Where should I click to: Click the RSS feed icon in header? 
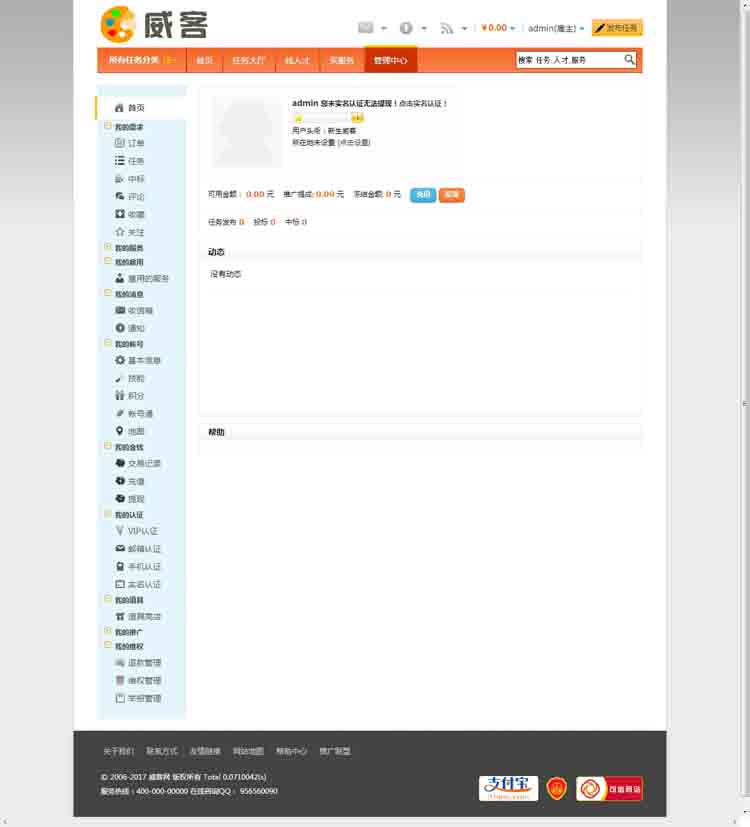coord(447,28)
